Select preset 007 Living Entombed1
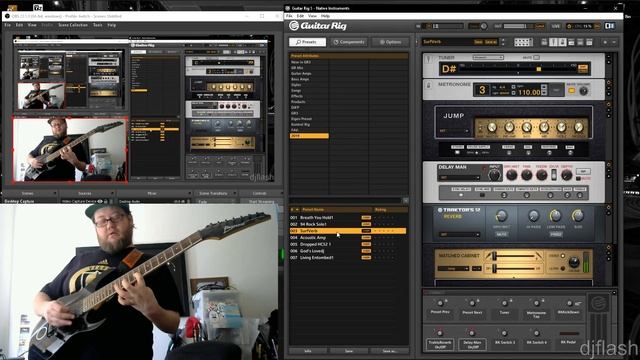Image resolution: width=640 pixels, height=360 pixels. [x=348, y=258]
